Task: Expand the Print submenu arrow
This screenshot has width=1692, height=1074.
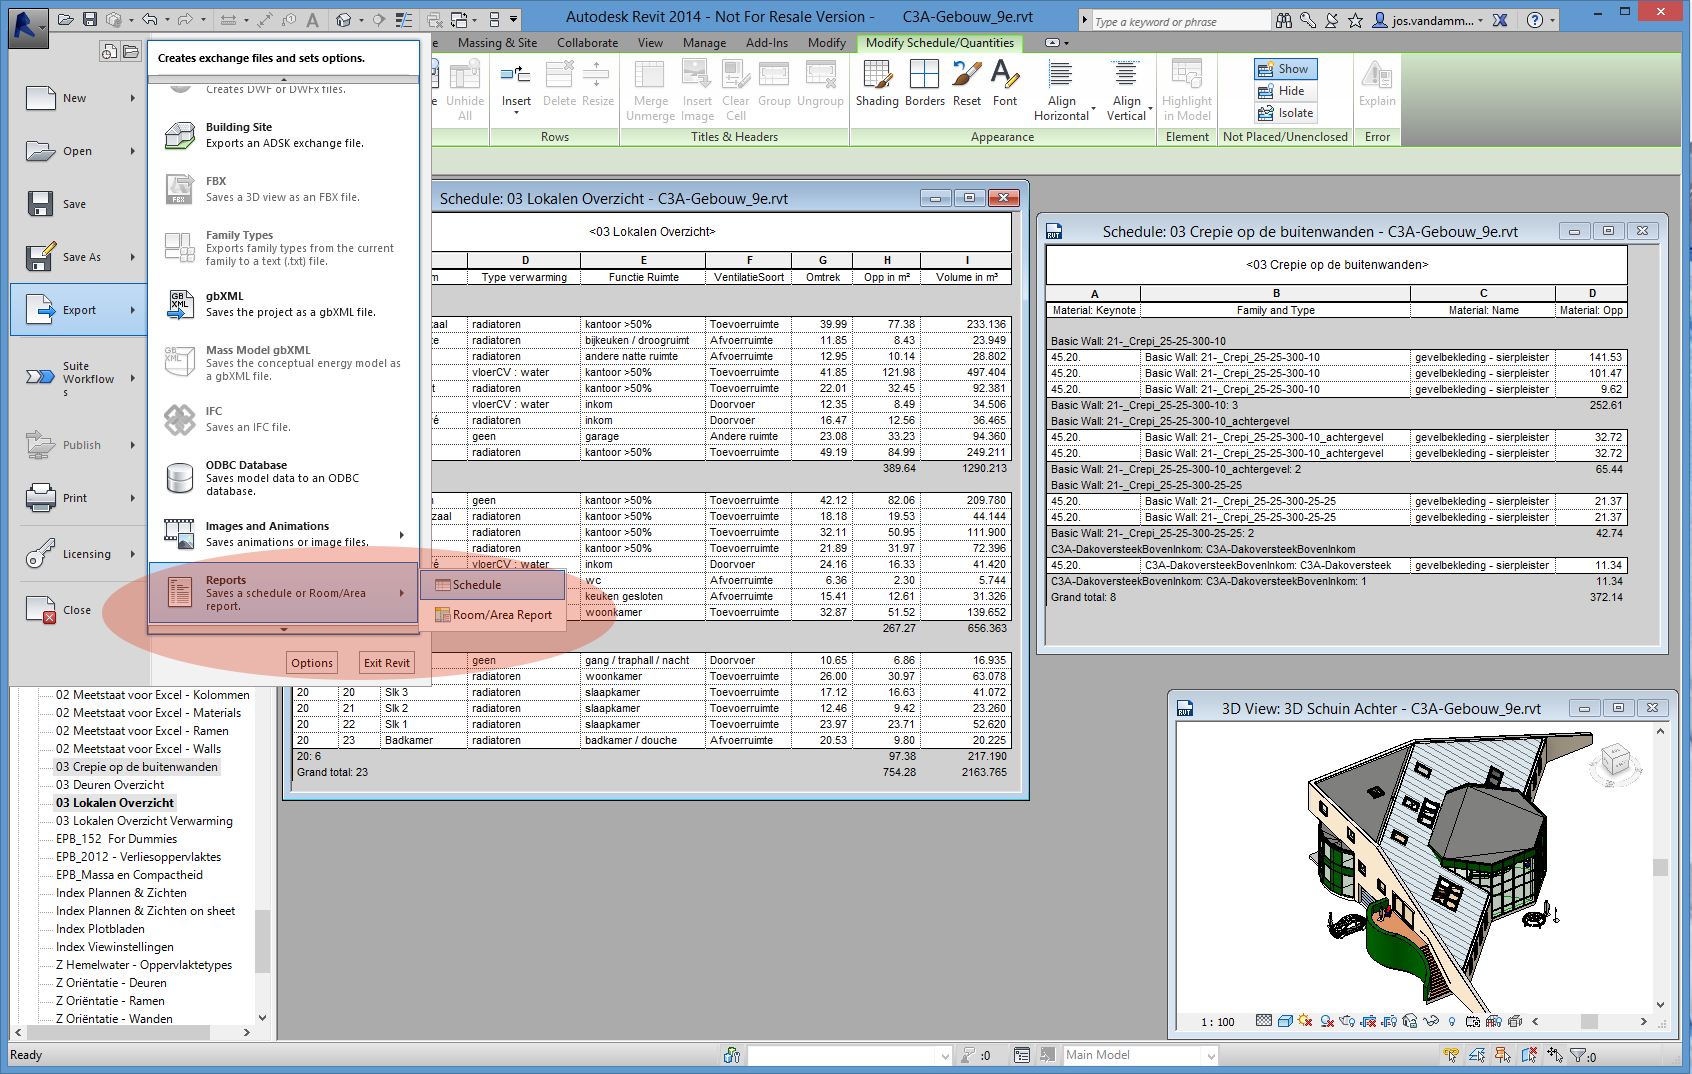Action: [133, 498]
